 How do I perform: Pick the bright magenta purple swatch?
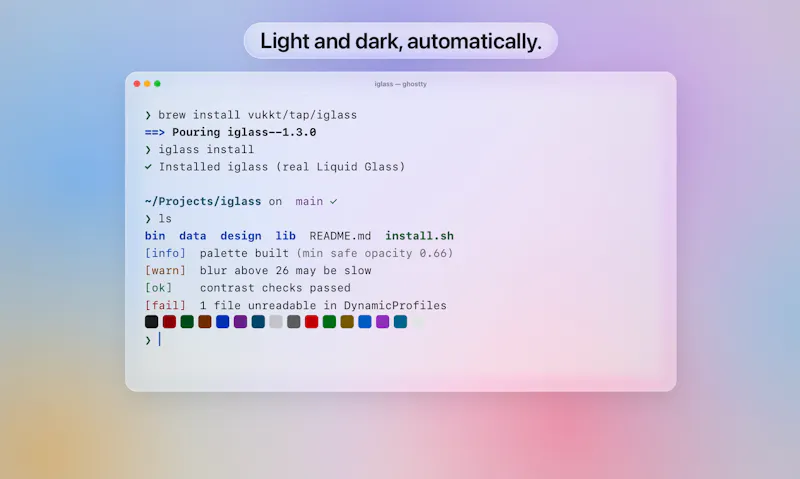pyautogui.click(x=383, y=322)
